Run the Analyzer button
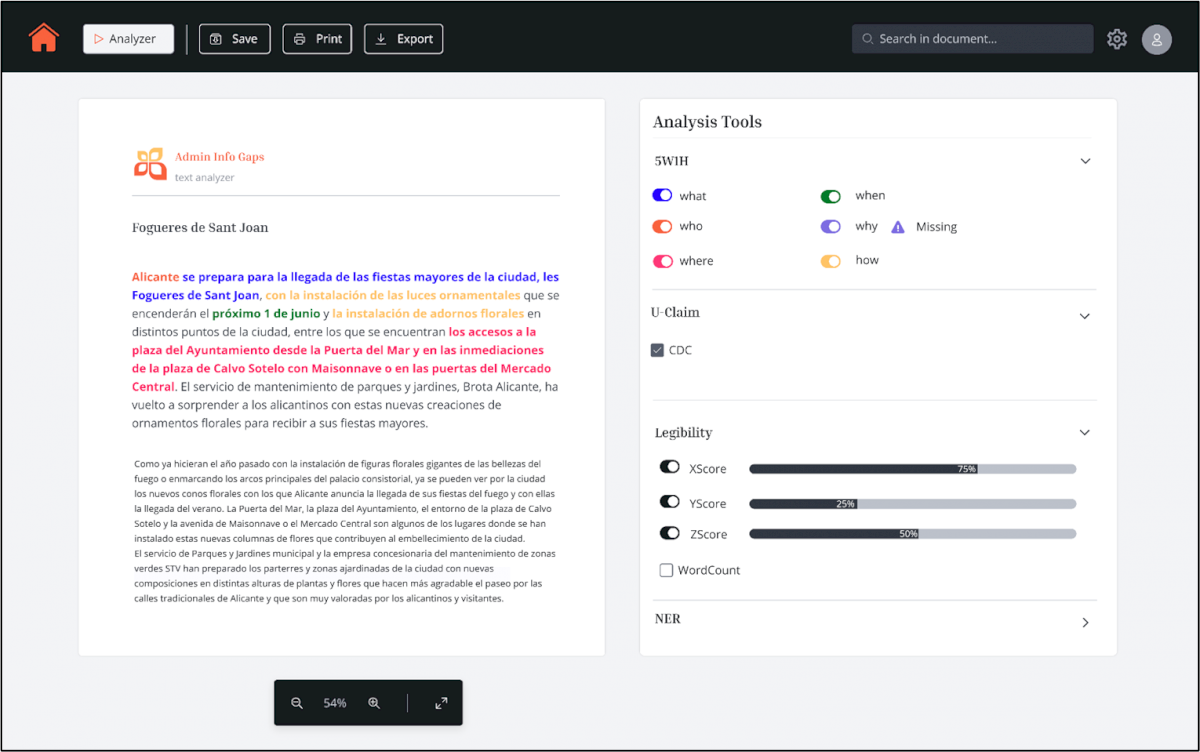The width and height of the screenshot is (1200, 752). pos(128,39)
